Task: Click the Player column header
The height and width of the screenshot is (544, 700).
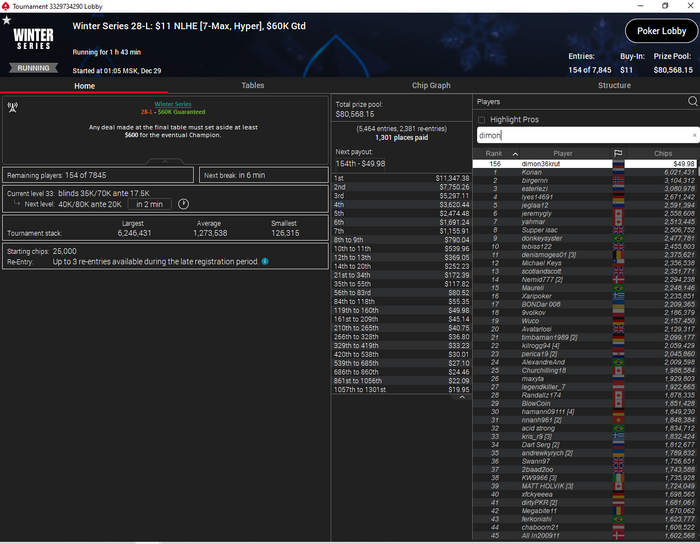Action: coord(562,153)
